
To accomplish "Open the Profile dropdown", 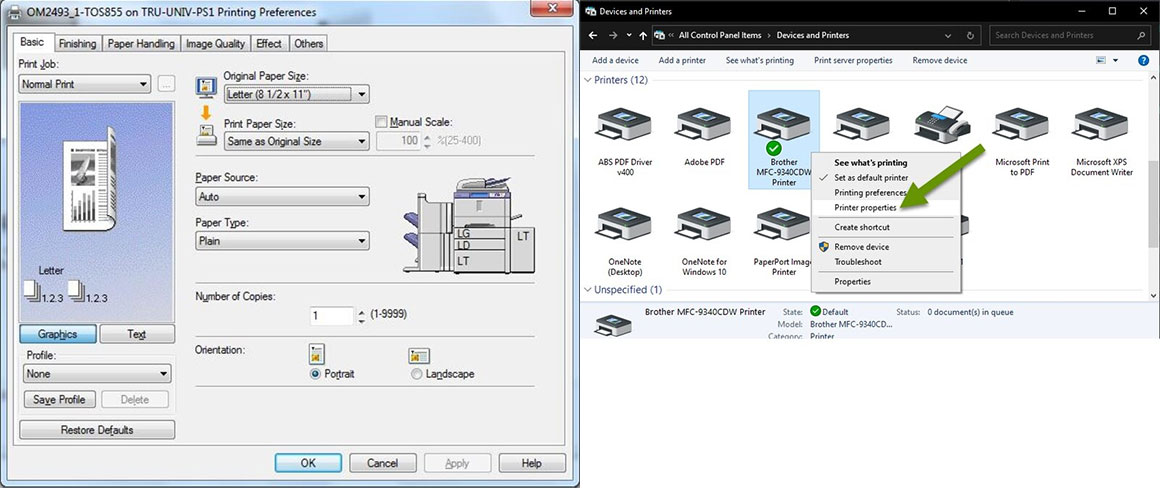I will (x=98, y=373).
